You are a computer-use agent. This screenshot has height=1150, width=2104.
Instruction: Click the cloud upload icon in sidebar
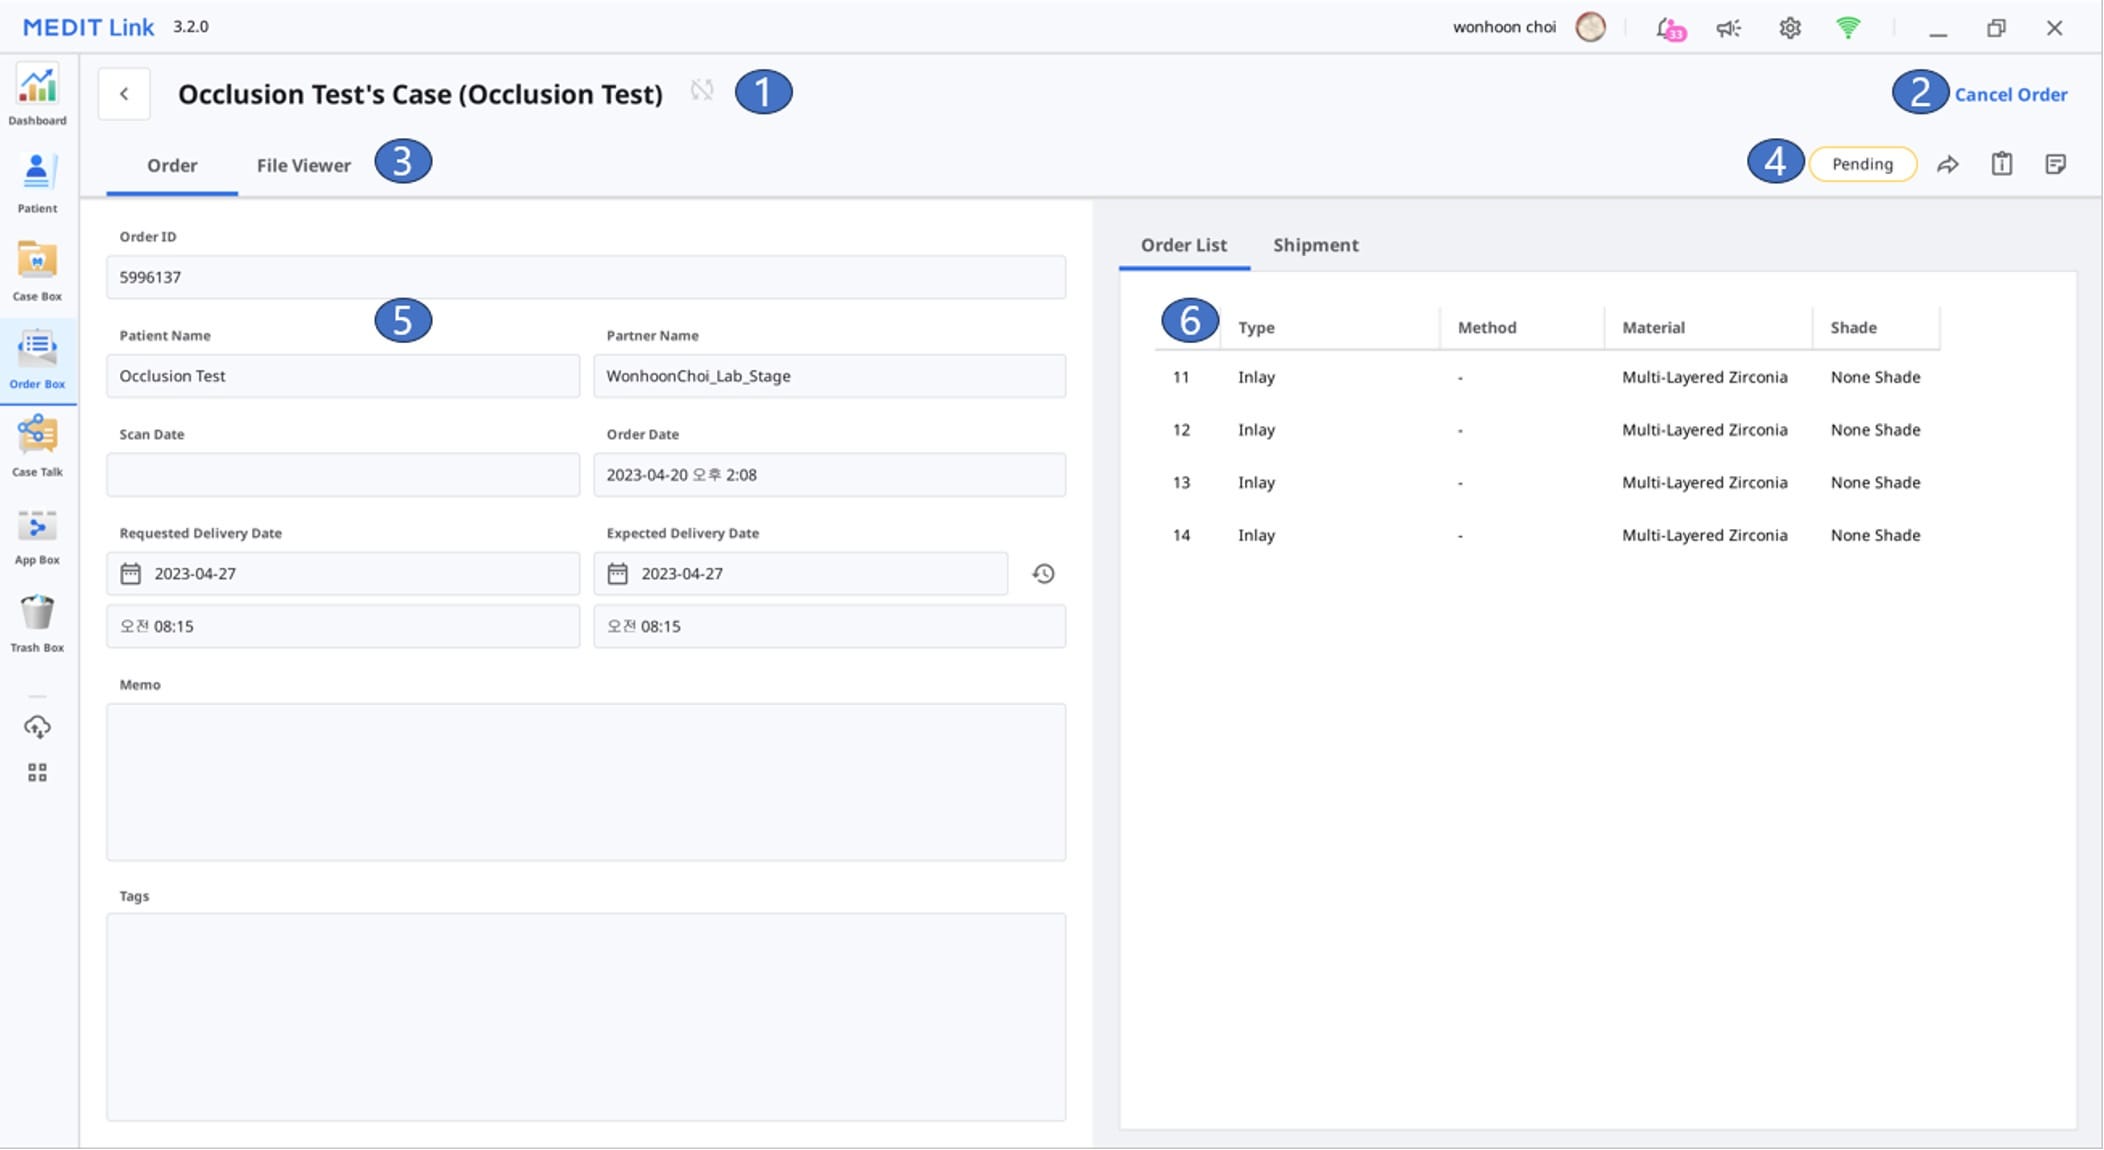click(x=37, y=727)
